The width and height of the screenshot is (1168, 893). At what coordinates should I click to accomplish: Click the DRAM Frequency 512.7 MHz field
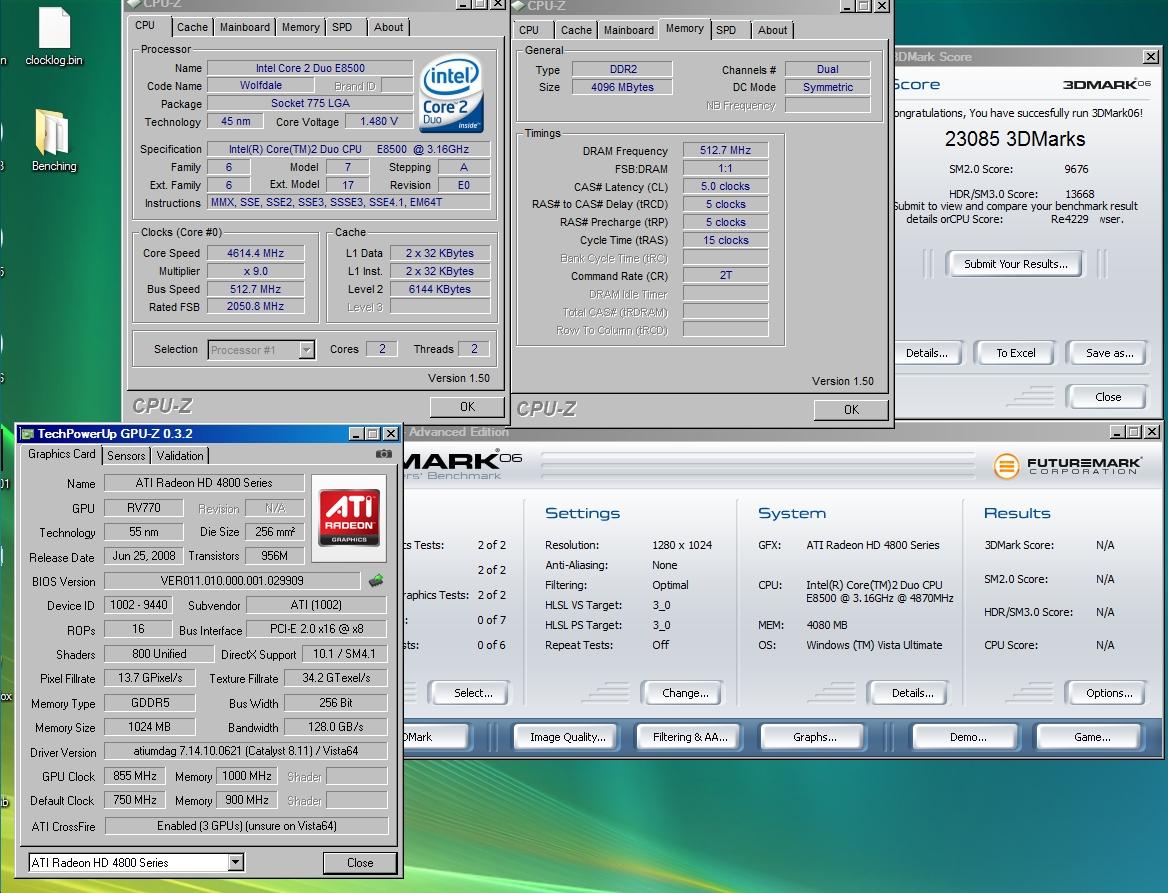pyautogui.click(x=725, y=150)
